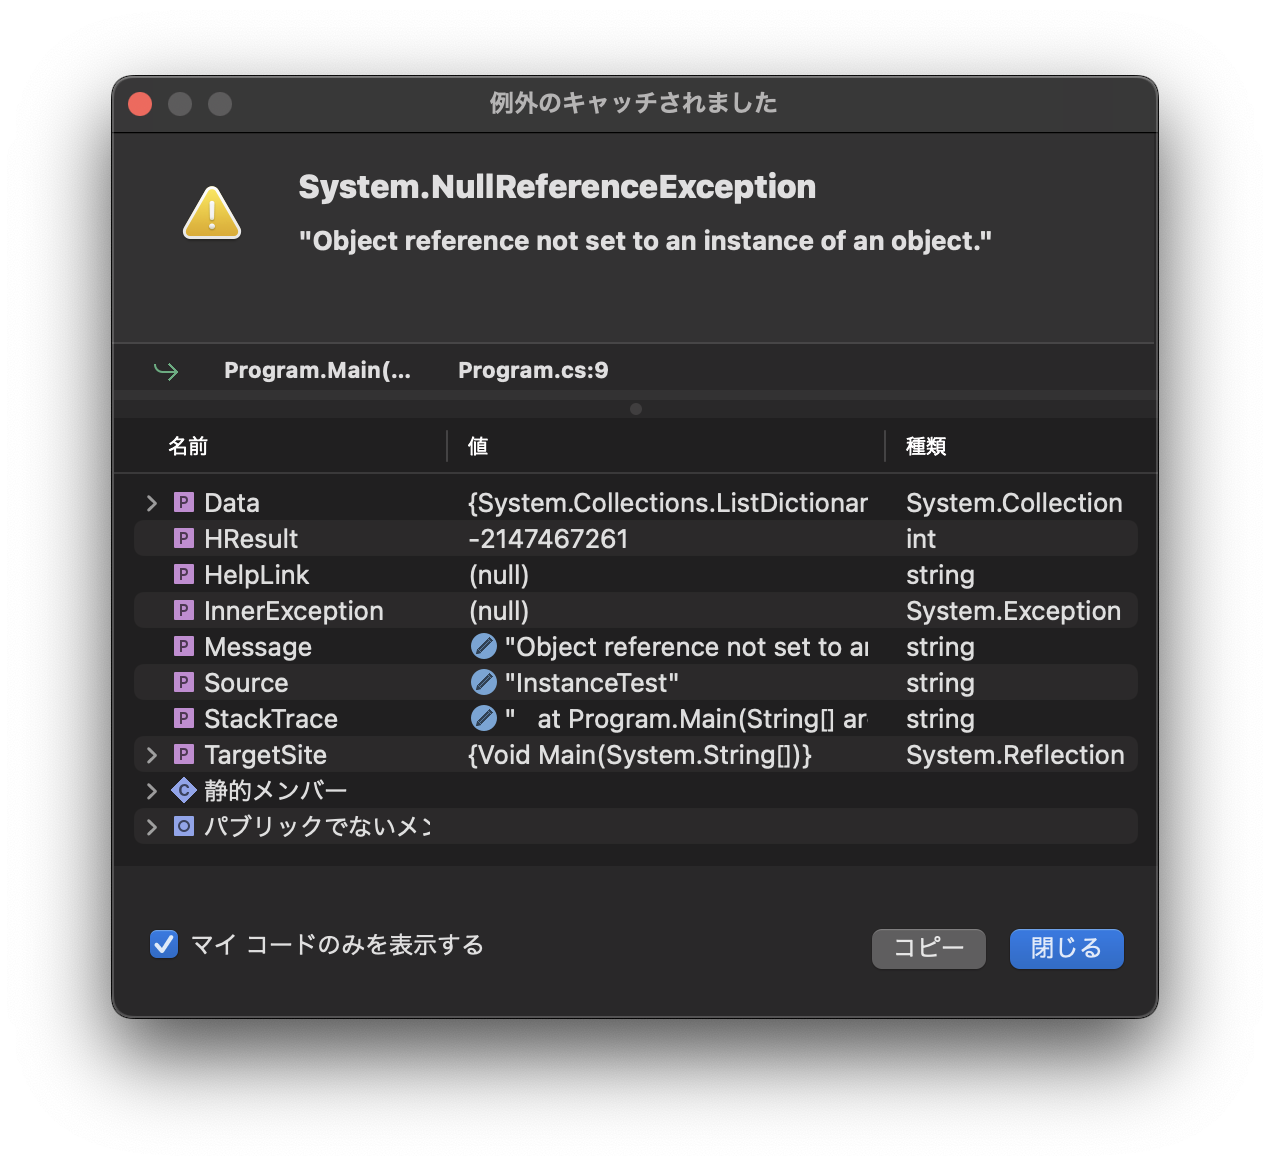Click the pencil icon next to Source value

[x=484, y=682]
